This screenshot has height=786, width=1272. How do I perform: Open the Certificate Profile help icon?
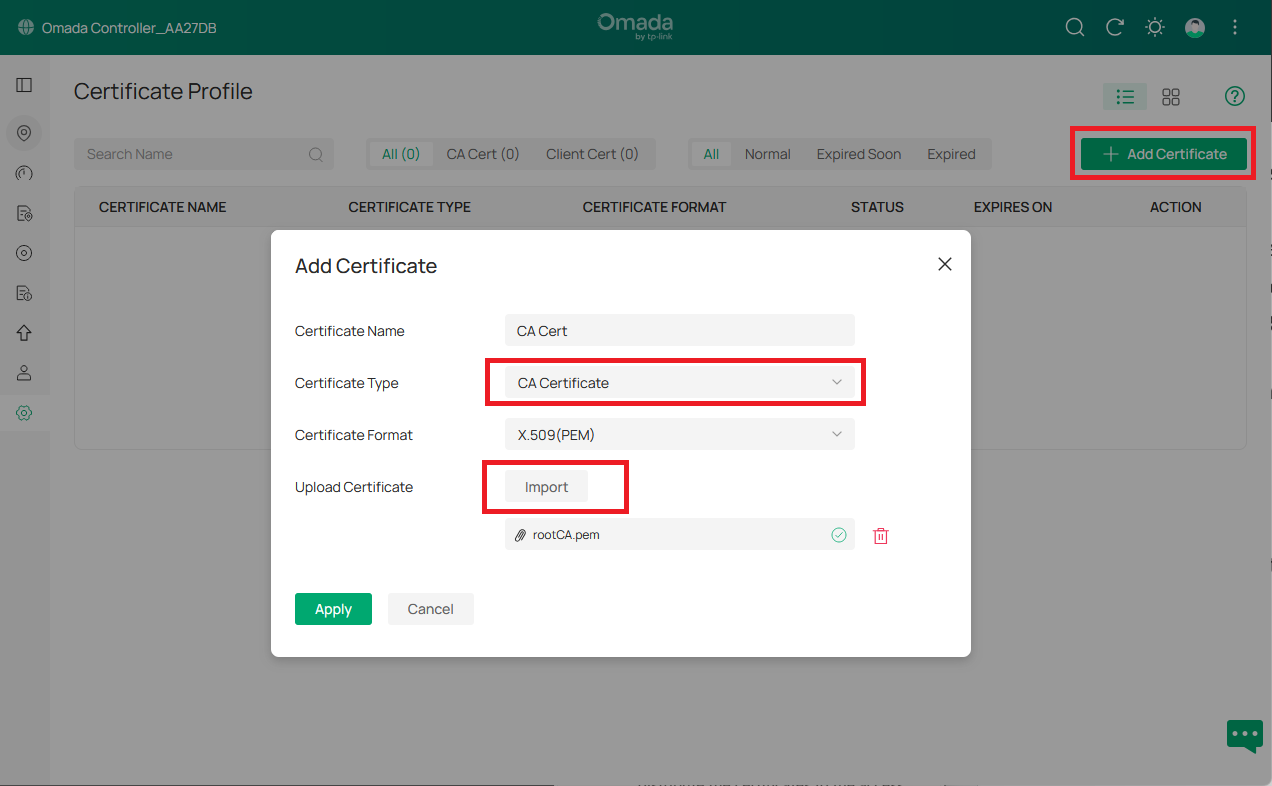tap(1234, 96)
